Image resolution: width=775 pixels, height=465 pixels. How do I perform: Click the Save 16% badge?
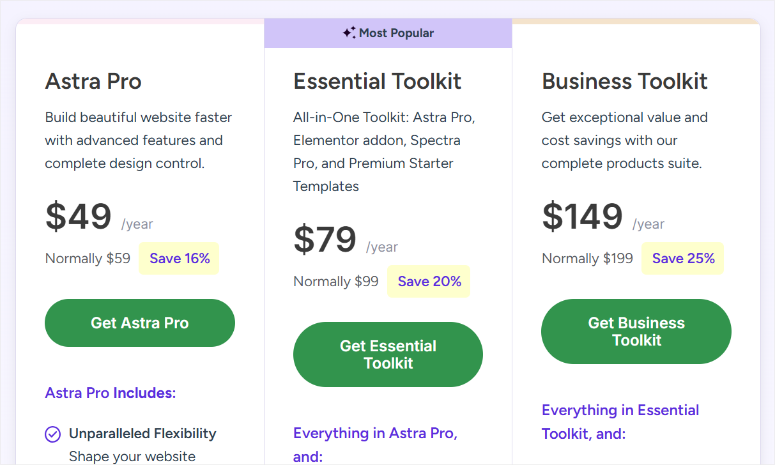[x=179, y=258]
